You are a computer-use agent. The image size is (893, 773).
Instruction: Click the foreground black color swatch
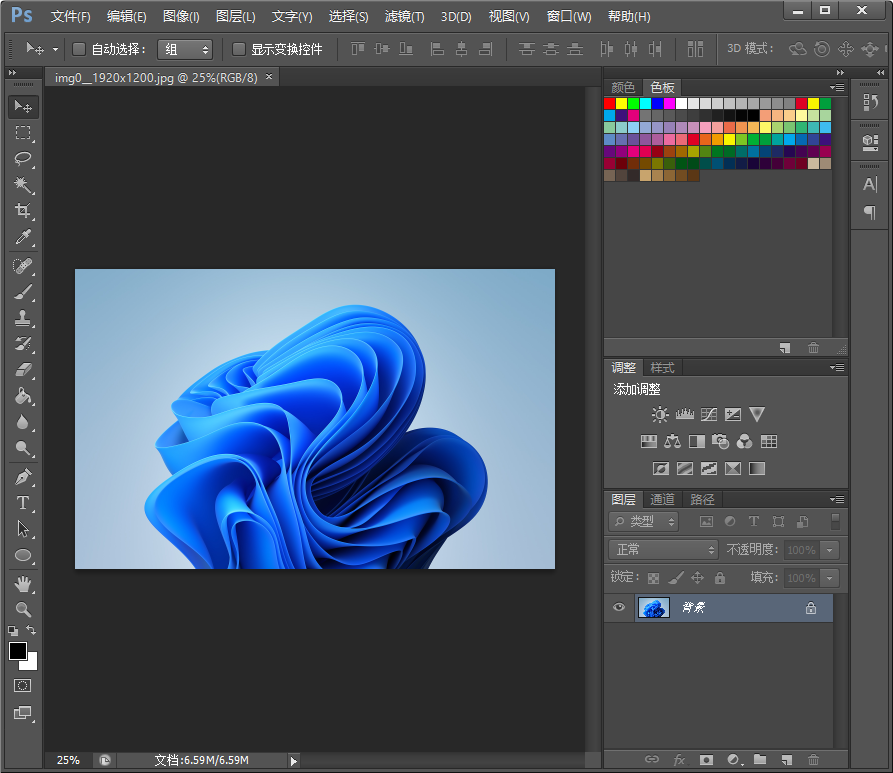click(18, 651)
